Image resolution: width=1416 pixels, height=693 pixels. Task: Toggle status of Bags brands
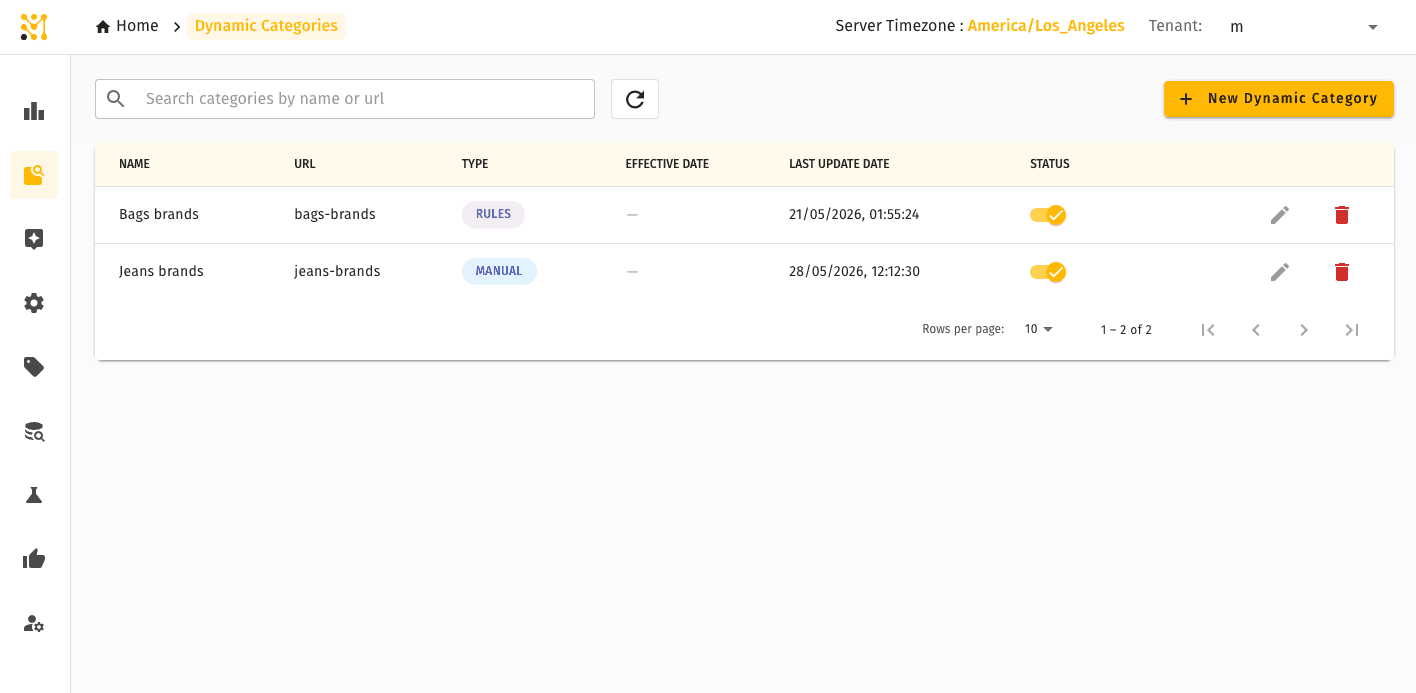coord(1048,215)
